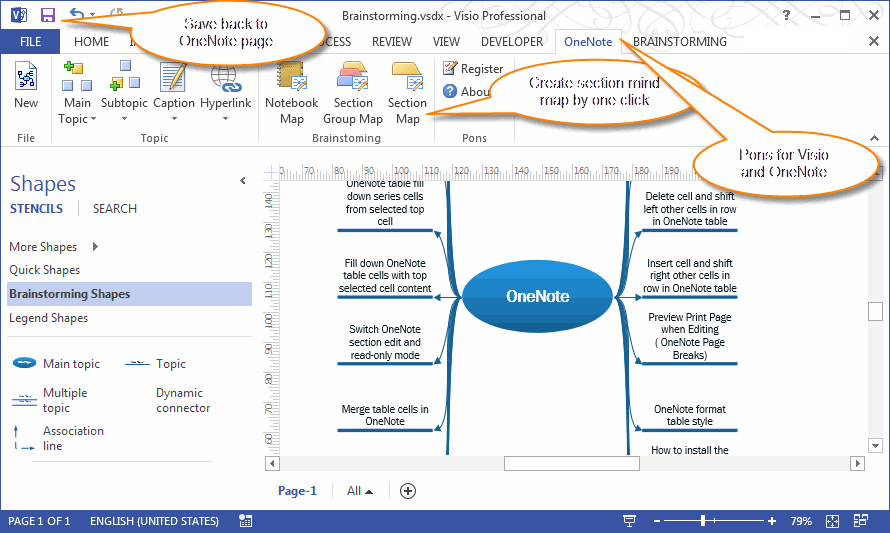Expand the Subtopic dropdown arrow
The width and height of the screenshot is (890, 533).
coord(124,119)
